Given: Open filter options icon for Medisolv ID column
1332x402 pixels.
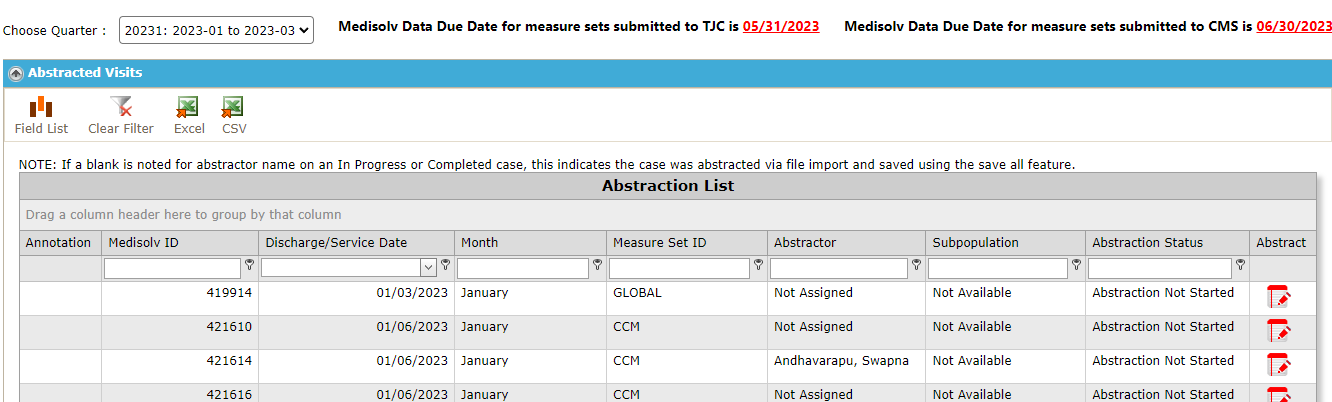Looking at the screenshot, I should tap(249, 266).
